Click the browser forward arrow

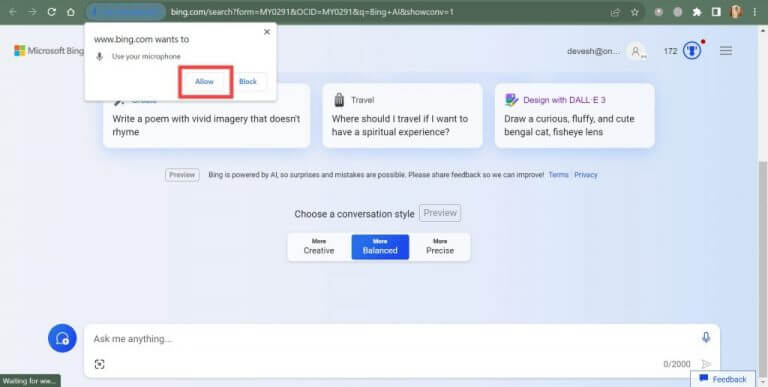coord(32,12)
